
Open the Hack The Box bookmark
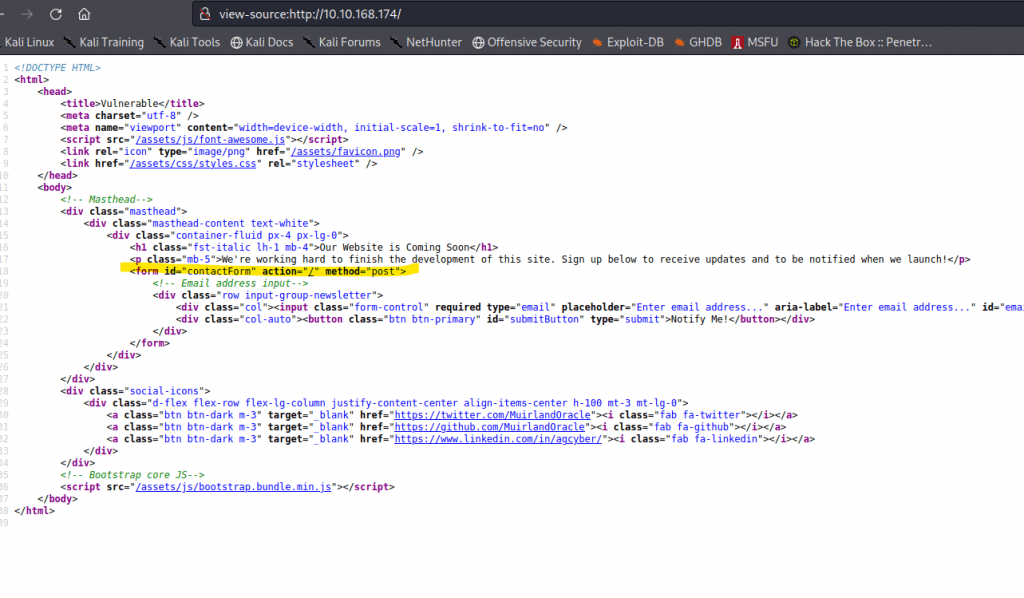tap(860, 42)
